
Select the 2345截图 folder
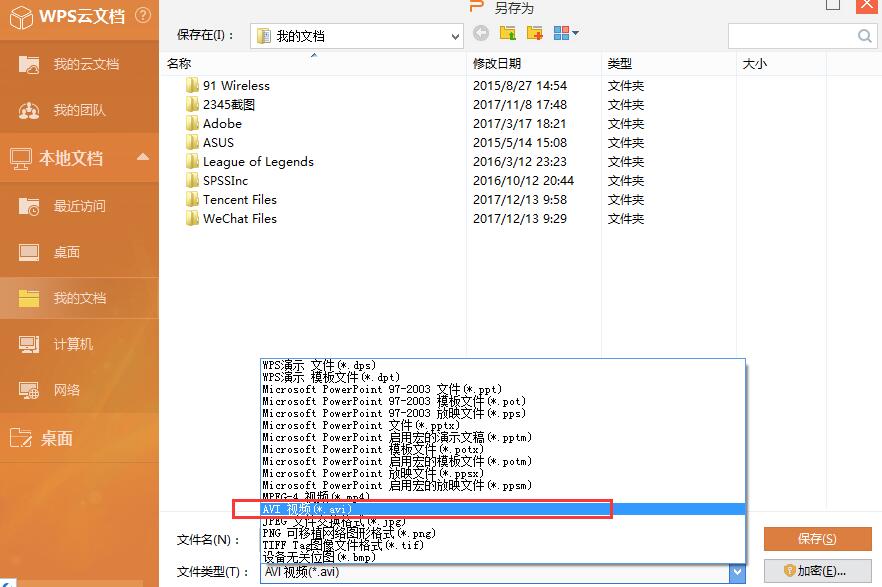(x=229, y=105)
